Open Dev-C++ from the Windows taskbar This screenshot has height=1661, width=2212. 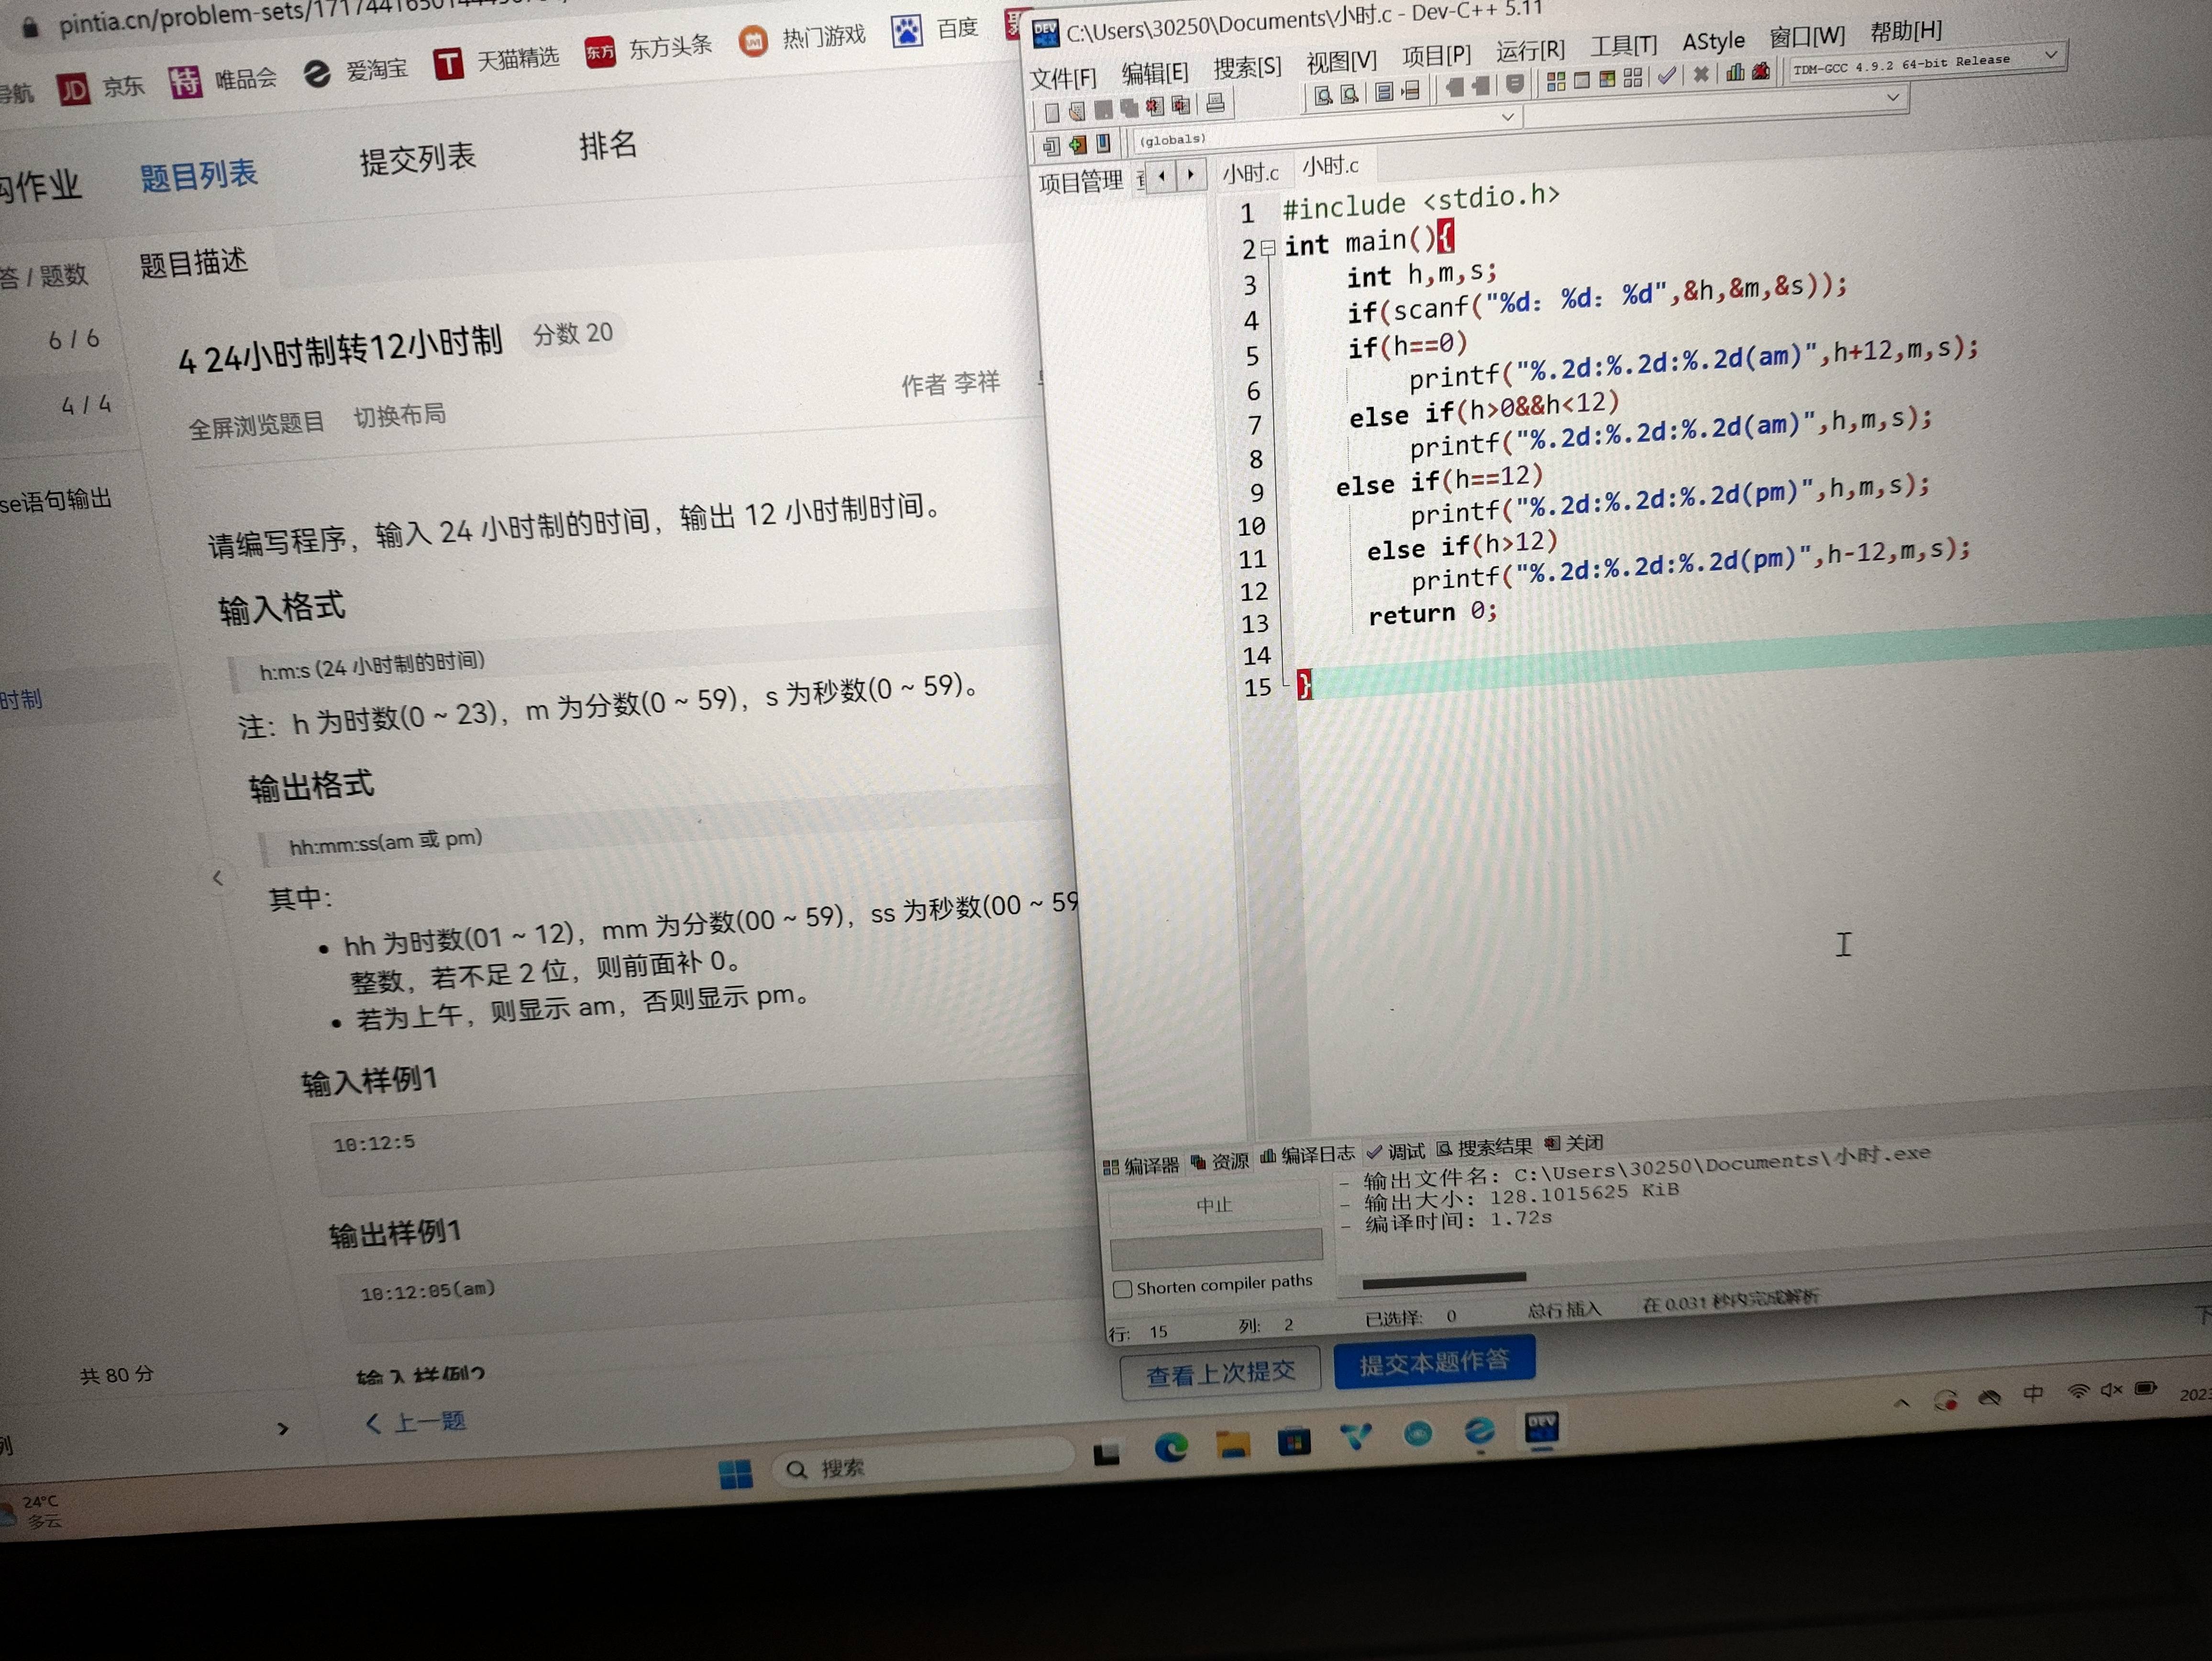tap(1541, 1428)
